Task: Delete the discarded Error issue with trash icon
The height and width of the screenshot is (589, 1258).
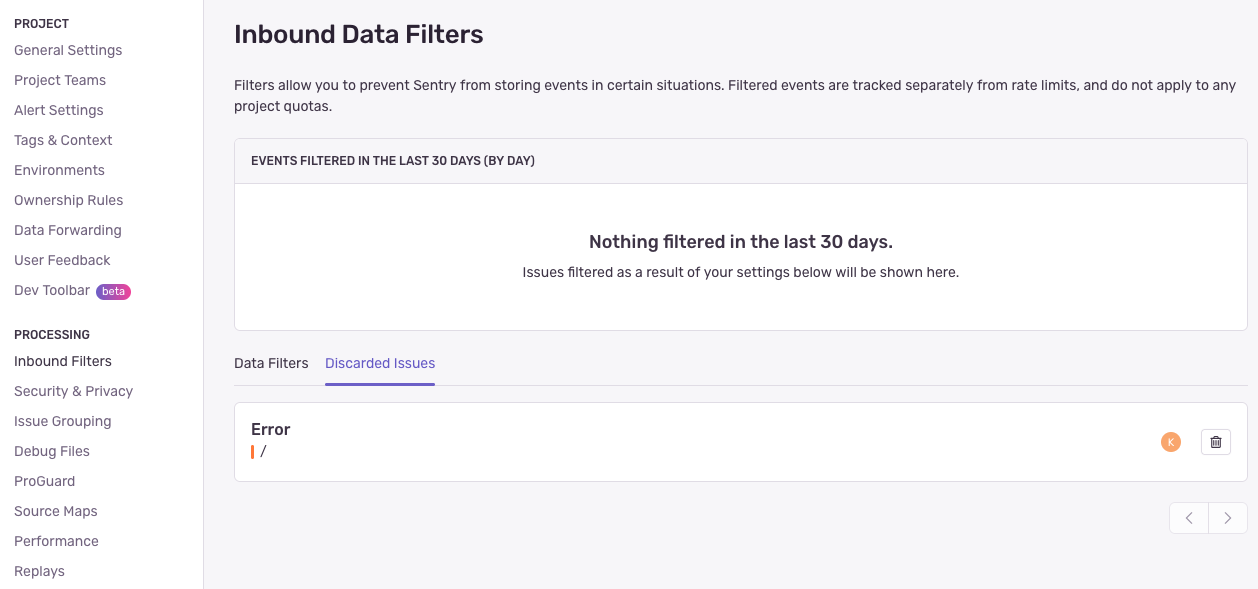Action: click(x=1215, y=442)
